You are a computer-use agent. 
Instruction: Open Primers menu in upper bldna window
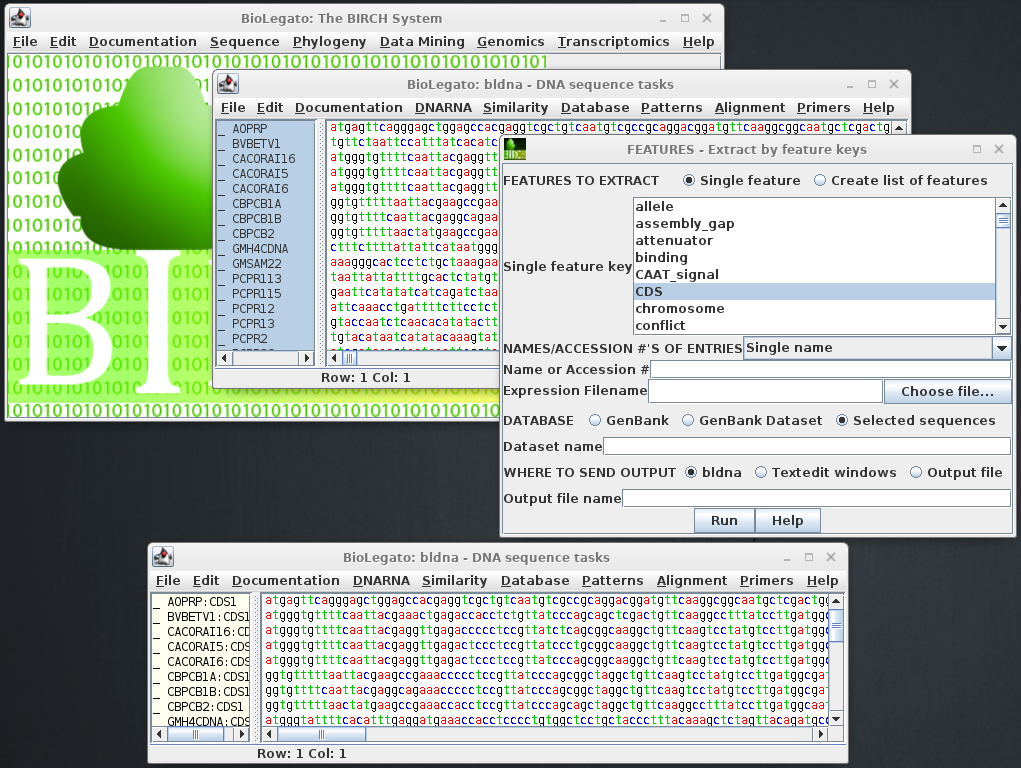pos(823,107)
